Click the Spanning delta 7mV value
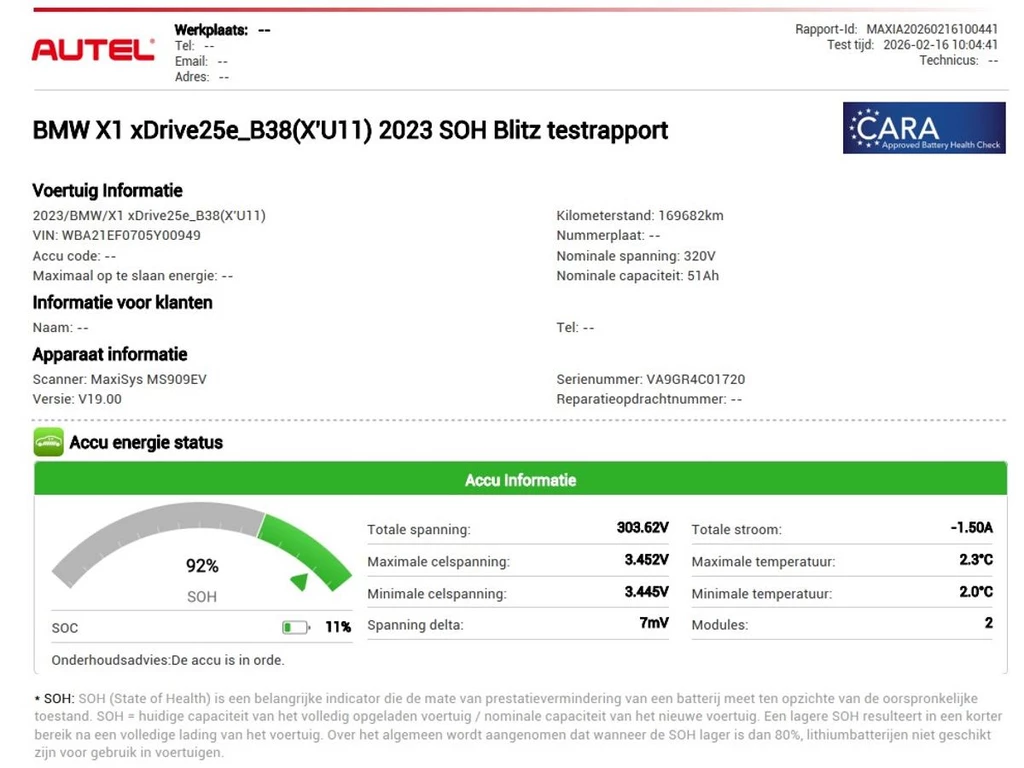Image resolution: width=1024 pixels, height=768 pixels. coord(654,624)
